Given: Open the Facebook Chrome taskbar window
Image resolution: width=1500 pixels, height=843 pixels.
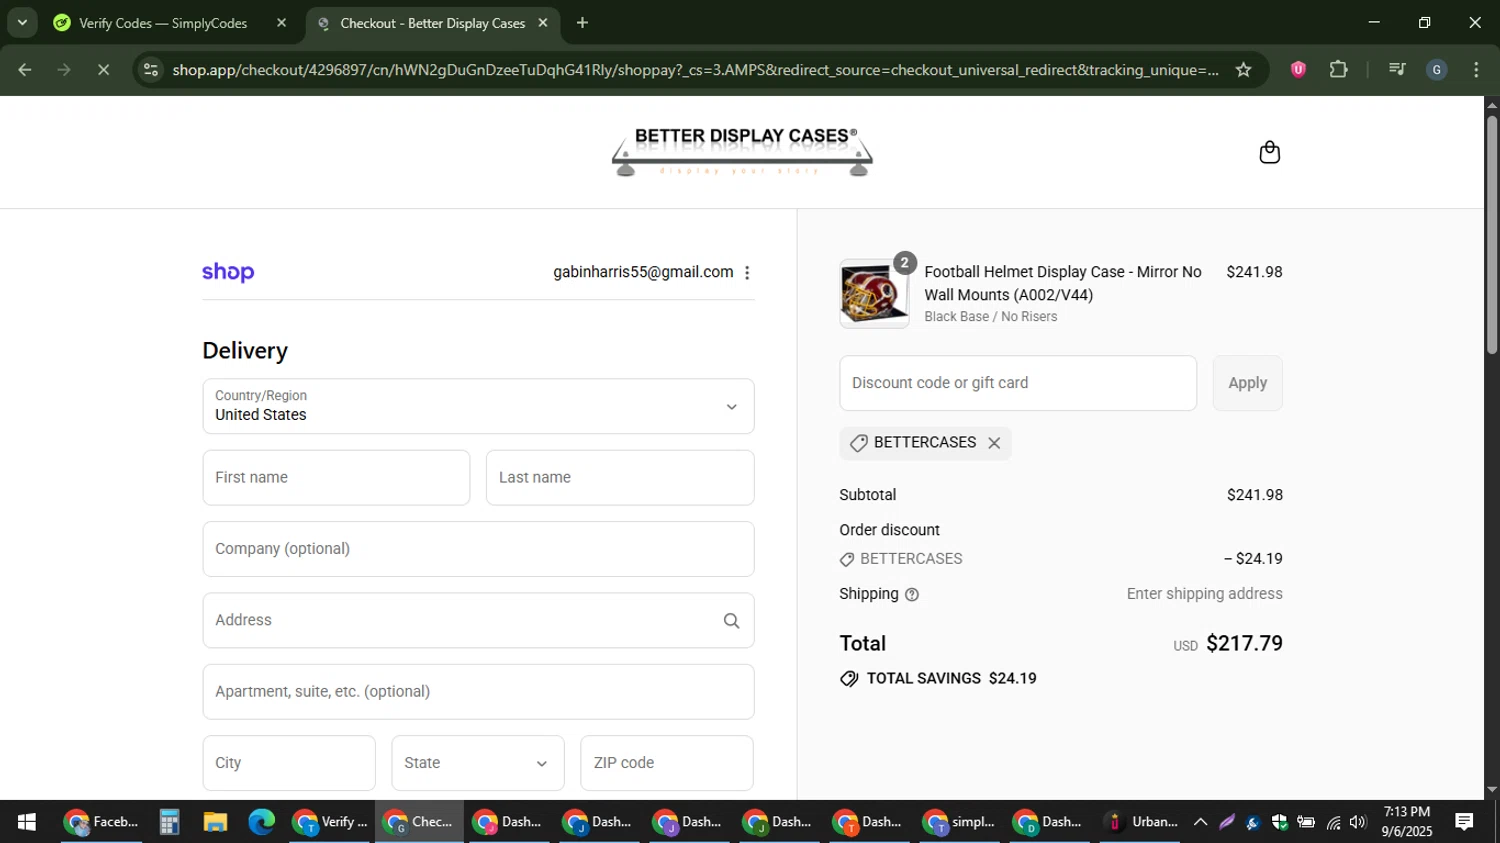Looking at the screenshot, I should point(101,822).
